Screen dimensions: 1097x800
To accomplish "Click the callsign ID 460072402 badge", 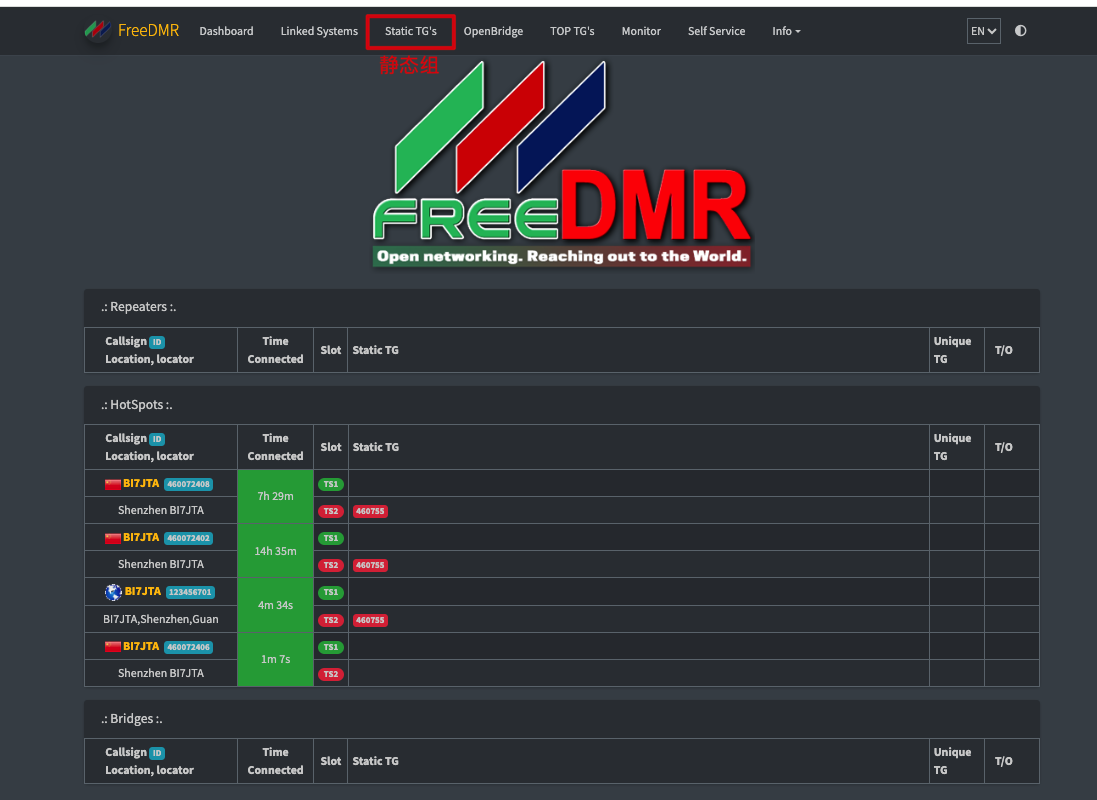I will (x=188, y=537).
